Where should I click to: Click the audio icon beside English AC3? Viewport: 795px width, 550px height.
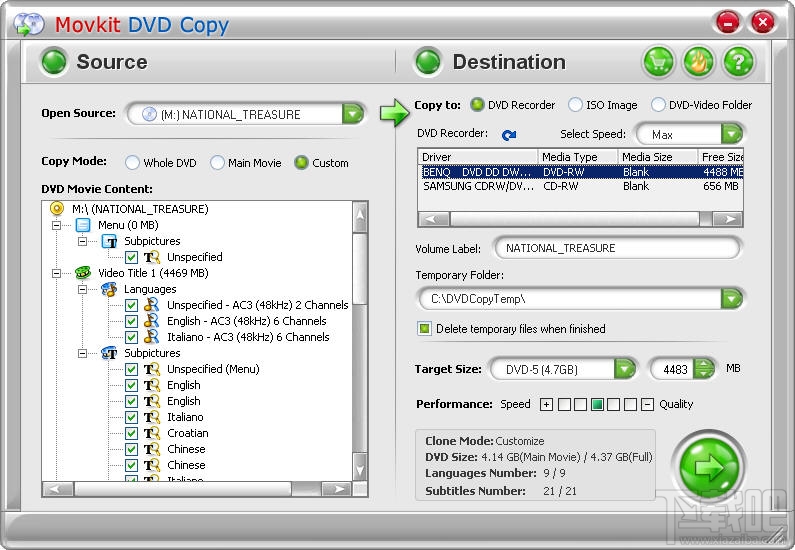click(152, 321)
